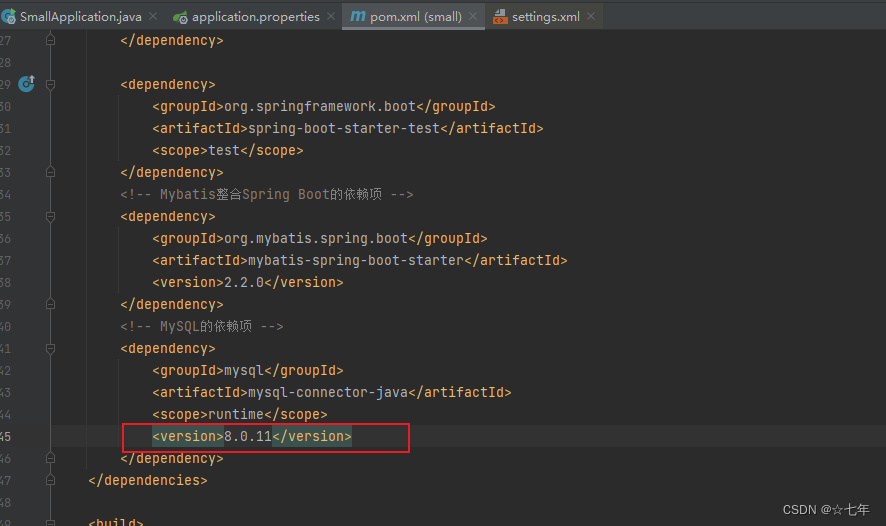886x526 pixels.
Task: Click the spring-boot-starter-test artifactId text
Action: coord(344,128)
